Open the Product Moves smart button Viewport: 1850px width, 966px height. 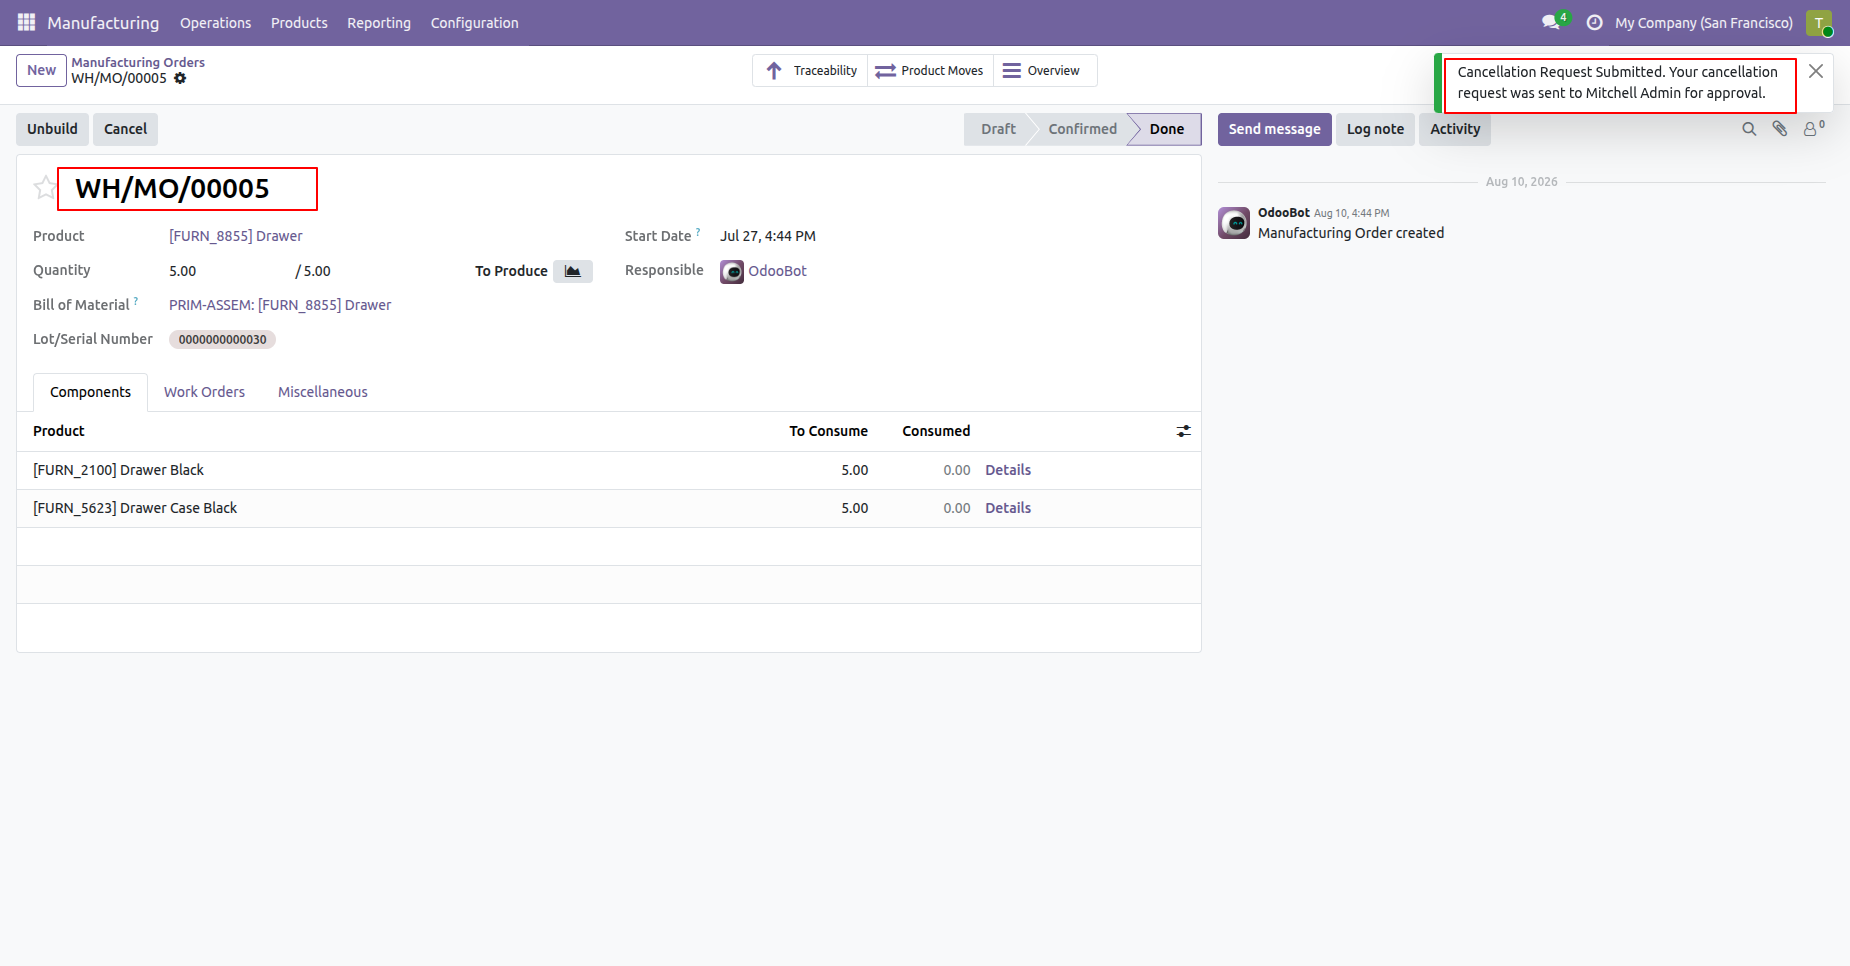[x=930, y=71]
